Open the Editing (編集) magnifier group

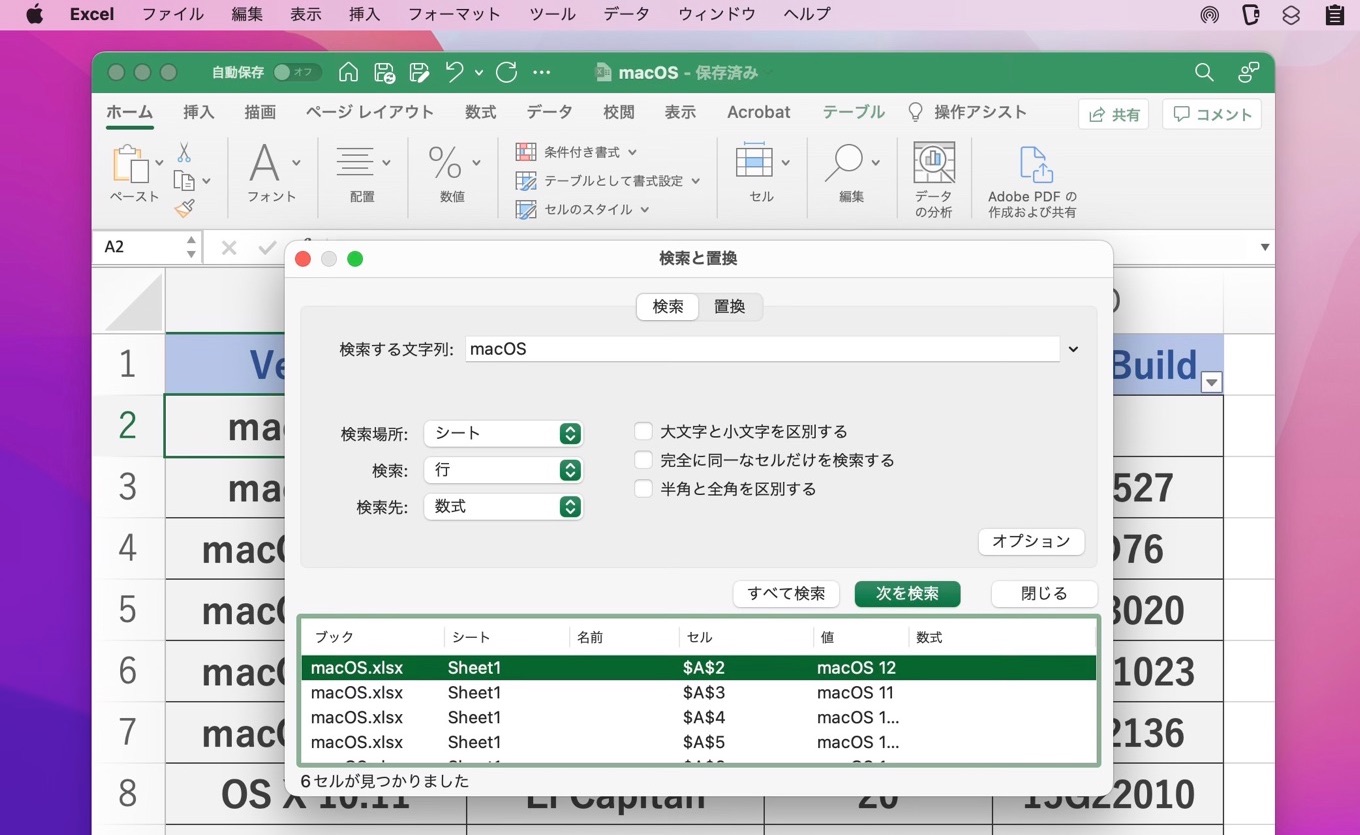pyautogui.click(x=845, y=162)
